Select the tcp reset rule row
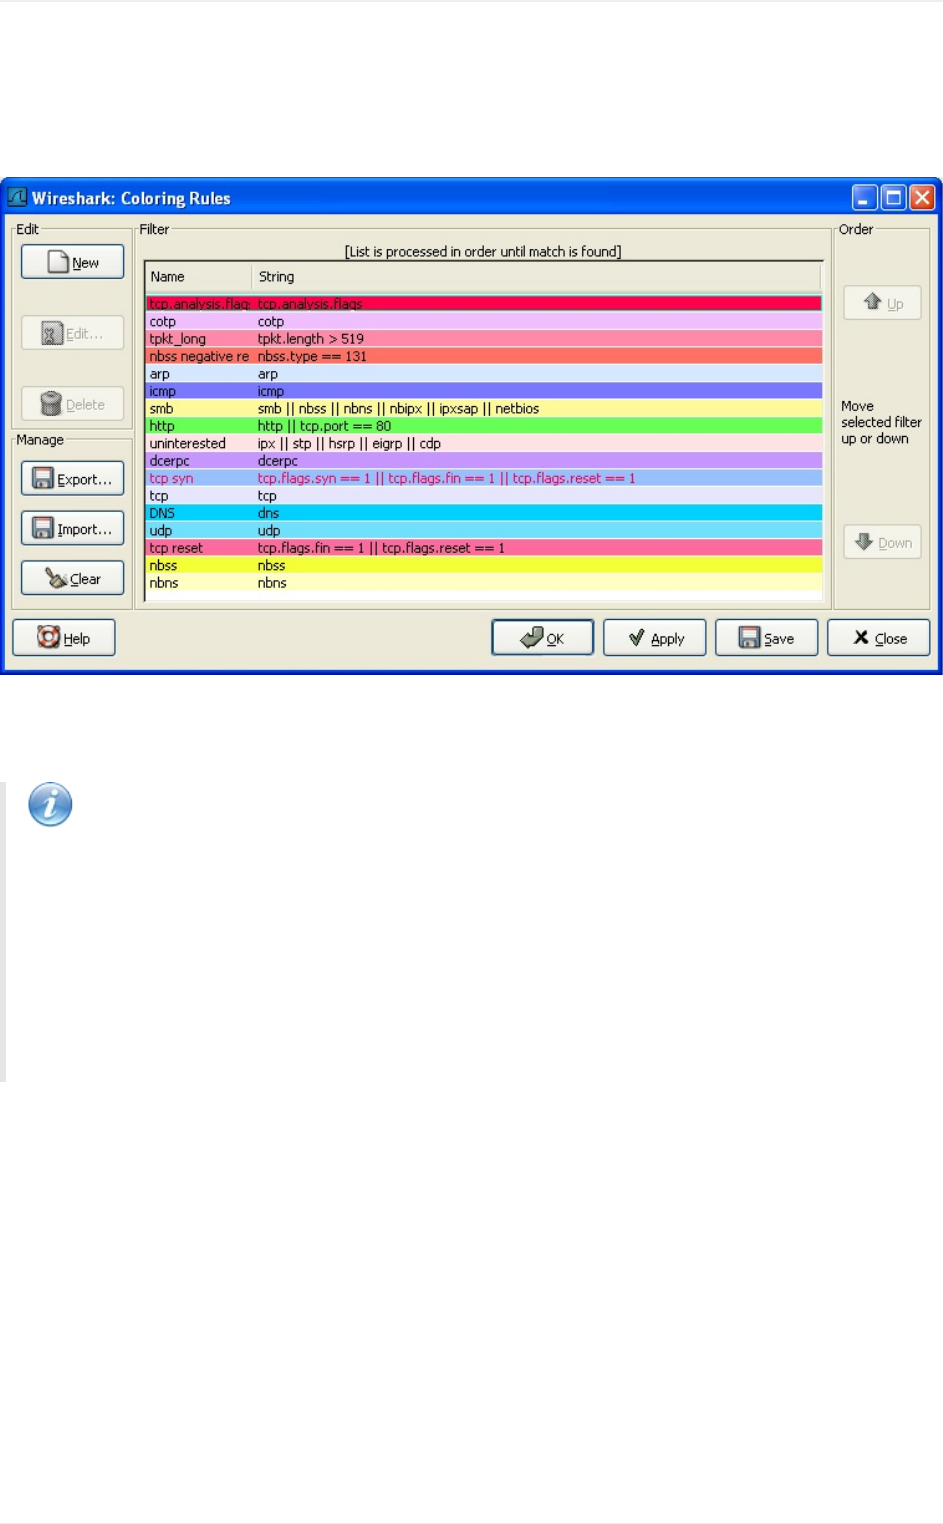This screenshot has height=1524, width=943. [x=484, y=548]
